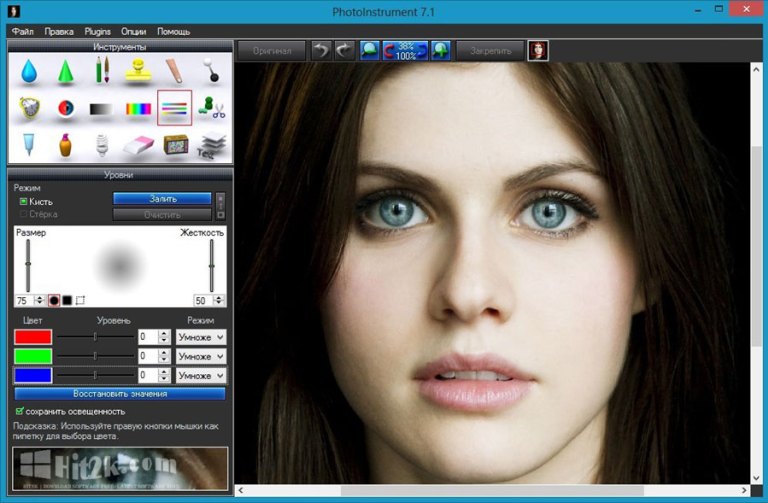Click the Восстановить значения button
This screenshot has width=768, height=503.
tap(120, 394)
